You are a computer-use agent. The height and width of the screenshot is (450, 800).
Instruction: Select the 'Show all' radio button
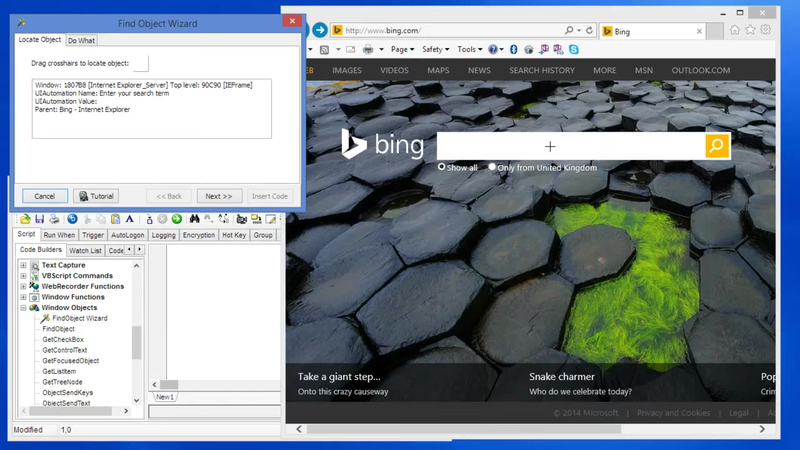pyautogui.click(x=441, y=167)
